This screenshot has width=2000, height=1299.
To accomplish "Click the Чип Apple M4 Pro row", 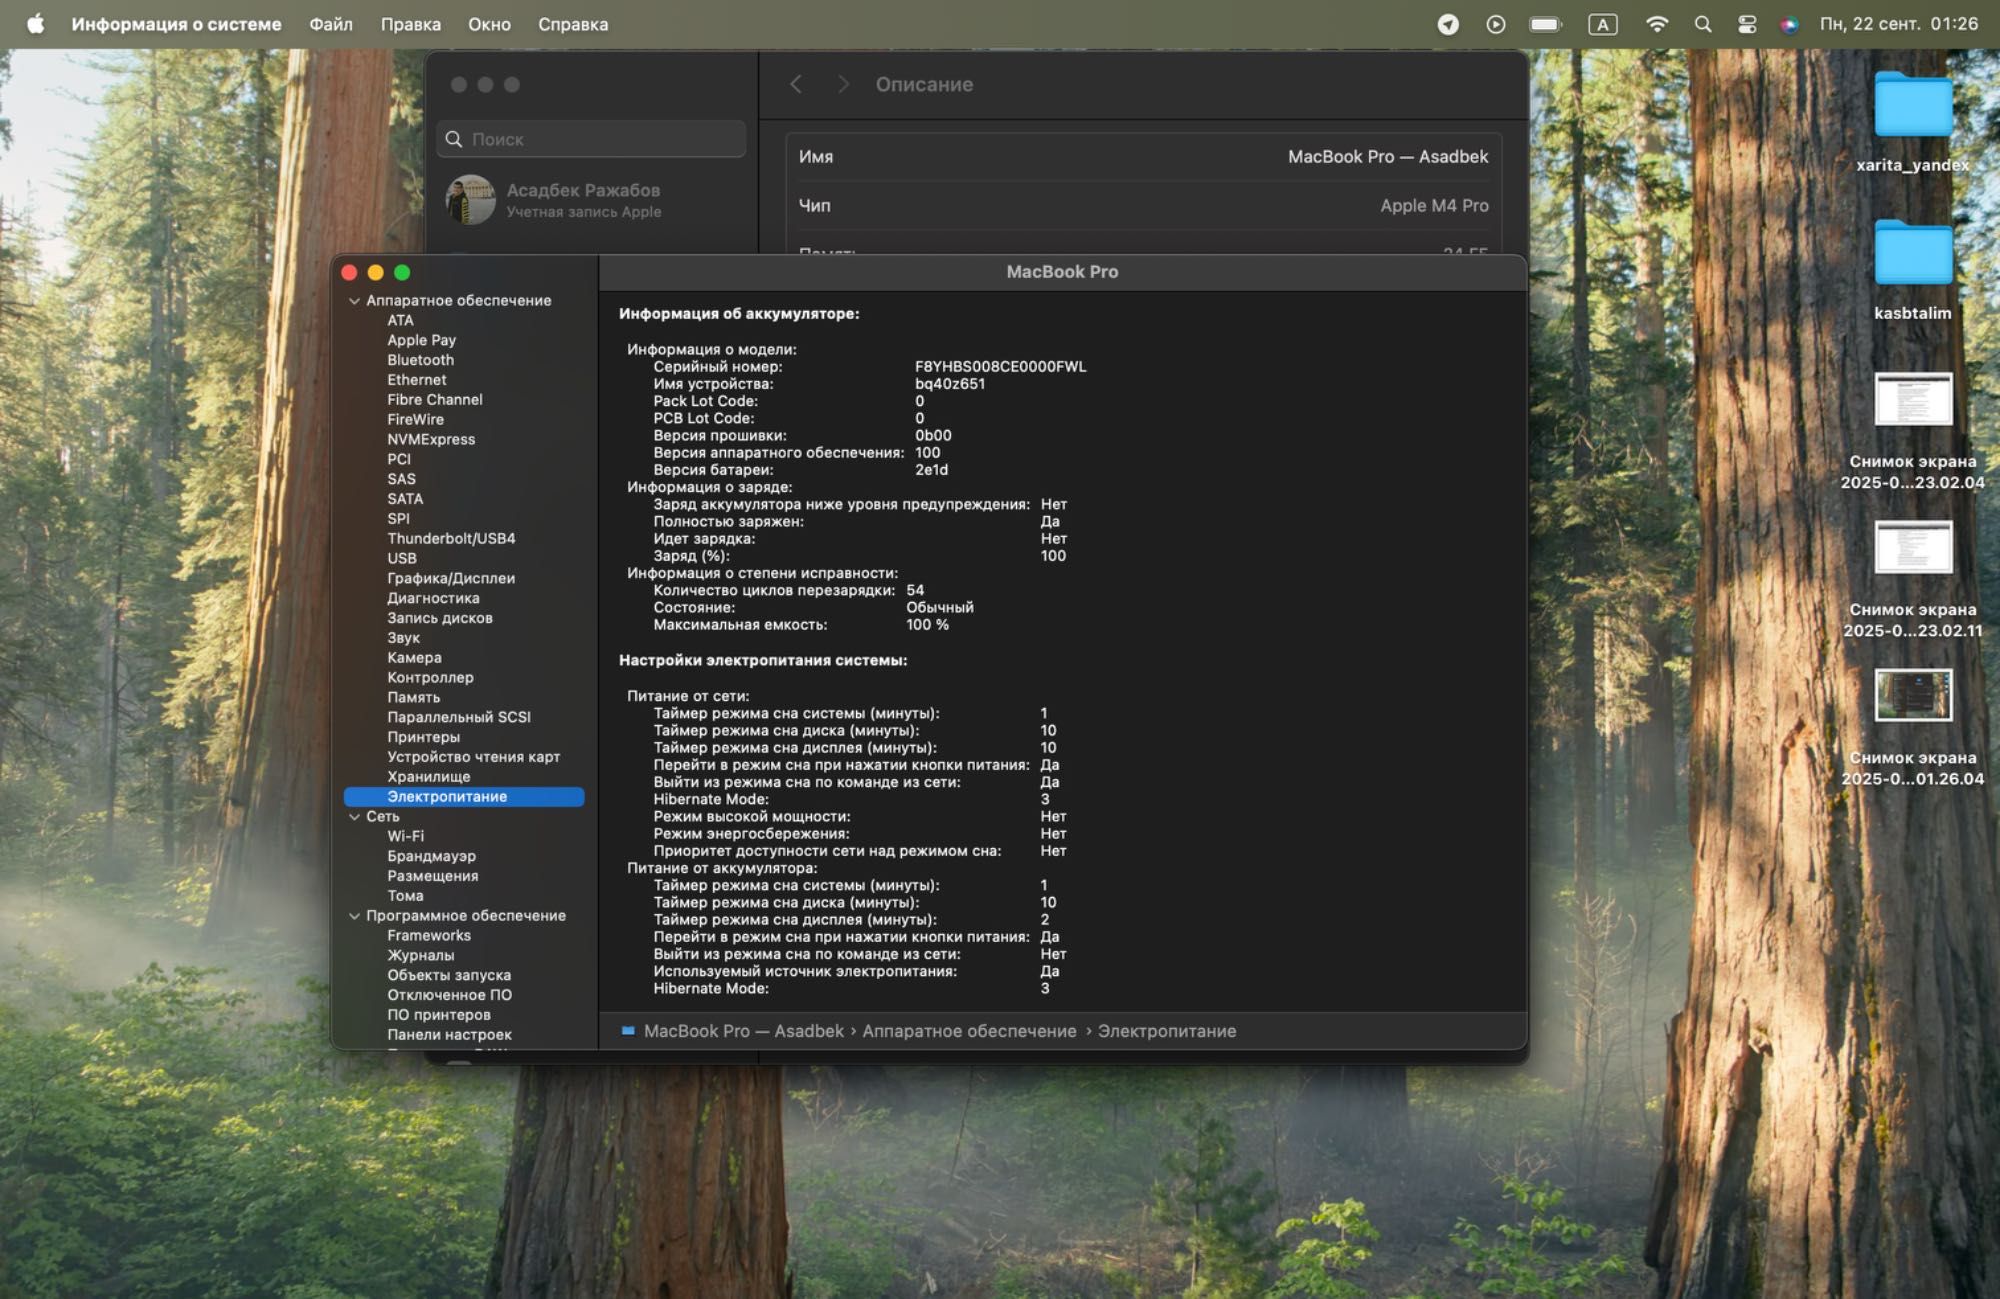I will (1143, 206).
